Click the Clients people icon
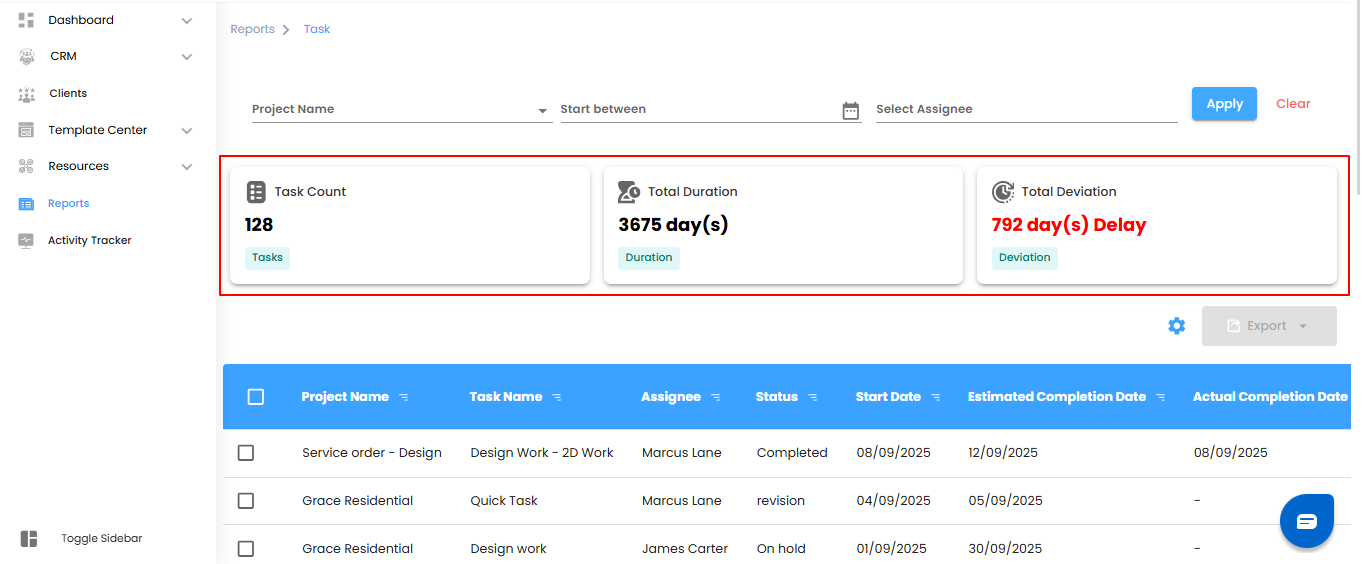Screen dimensions: 1365x564 point(26,94)
